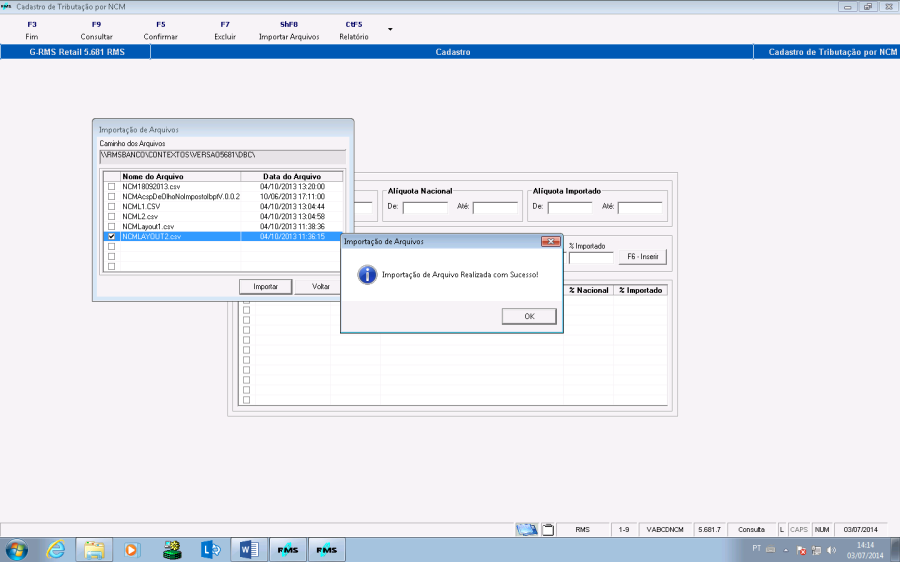This screenshot has width=900, height=562.
Task: Click the keyboard icon next to PT
Action: pyautogui.click(x=770, y=549)
